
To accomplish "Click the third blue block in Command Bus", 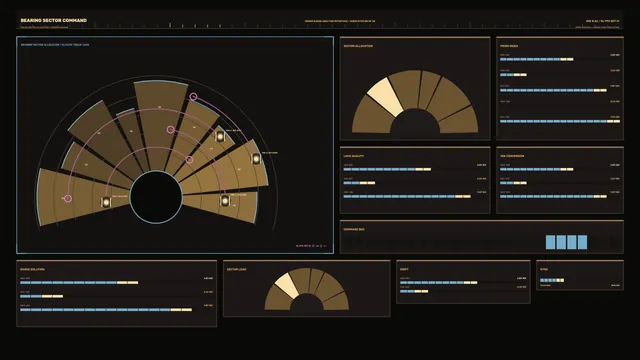I will pyautogui.click(x=572, y=242).
